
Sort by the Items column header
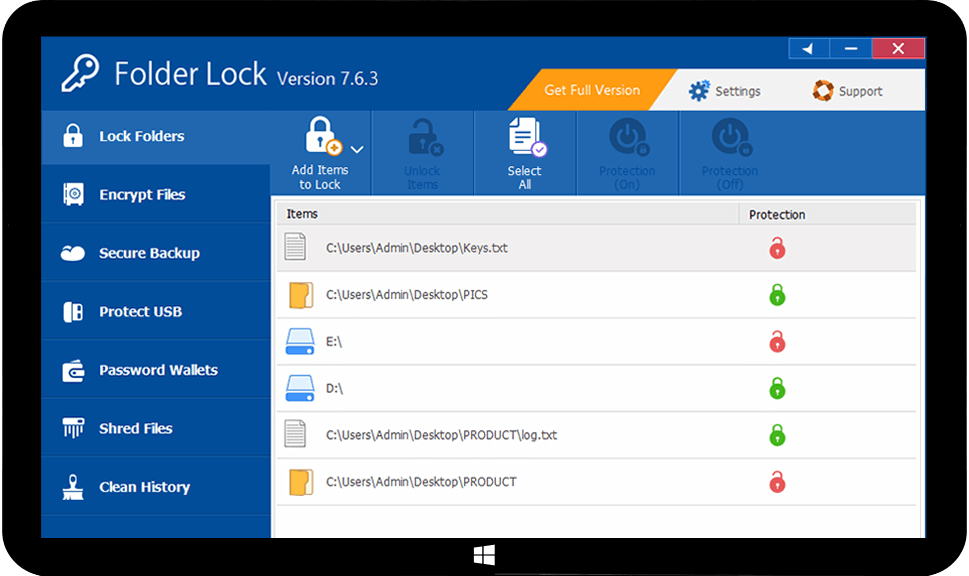click(x=507, y=214)
